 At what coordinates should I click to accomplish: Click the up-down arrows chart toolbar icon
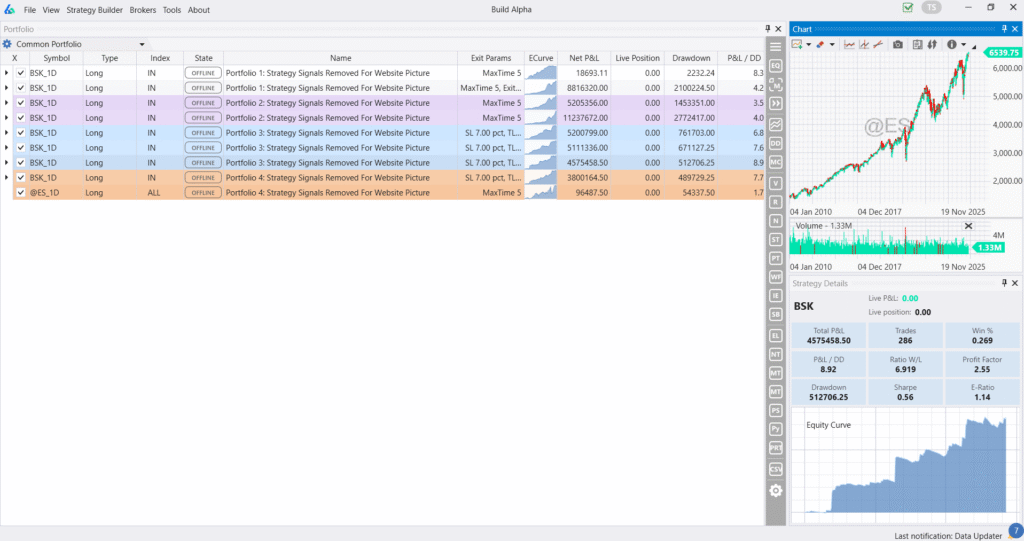coord(932,44)
